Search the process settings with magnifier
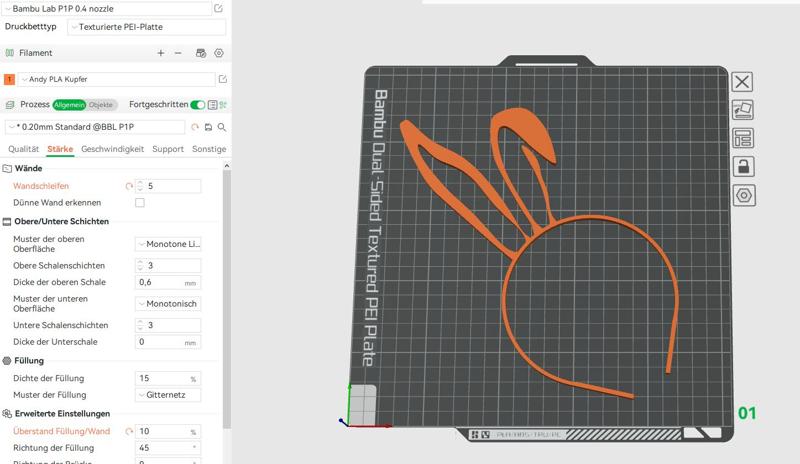 (222, 127)
